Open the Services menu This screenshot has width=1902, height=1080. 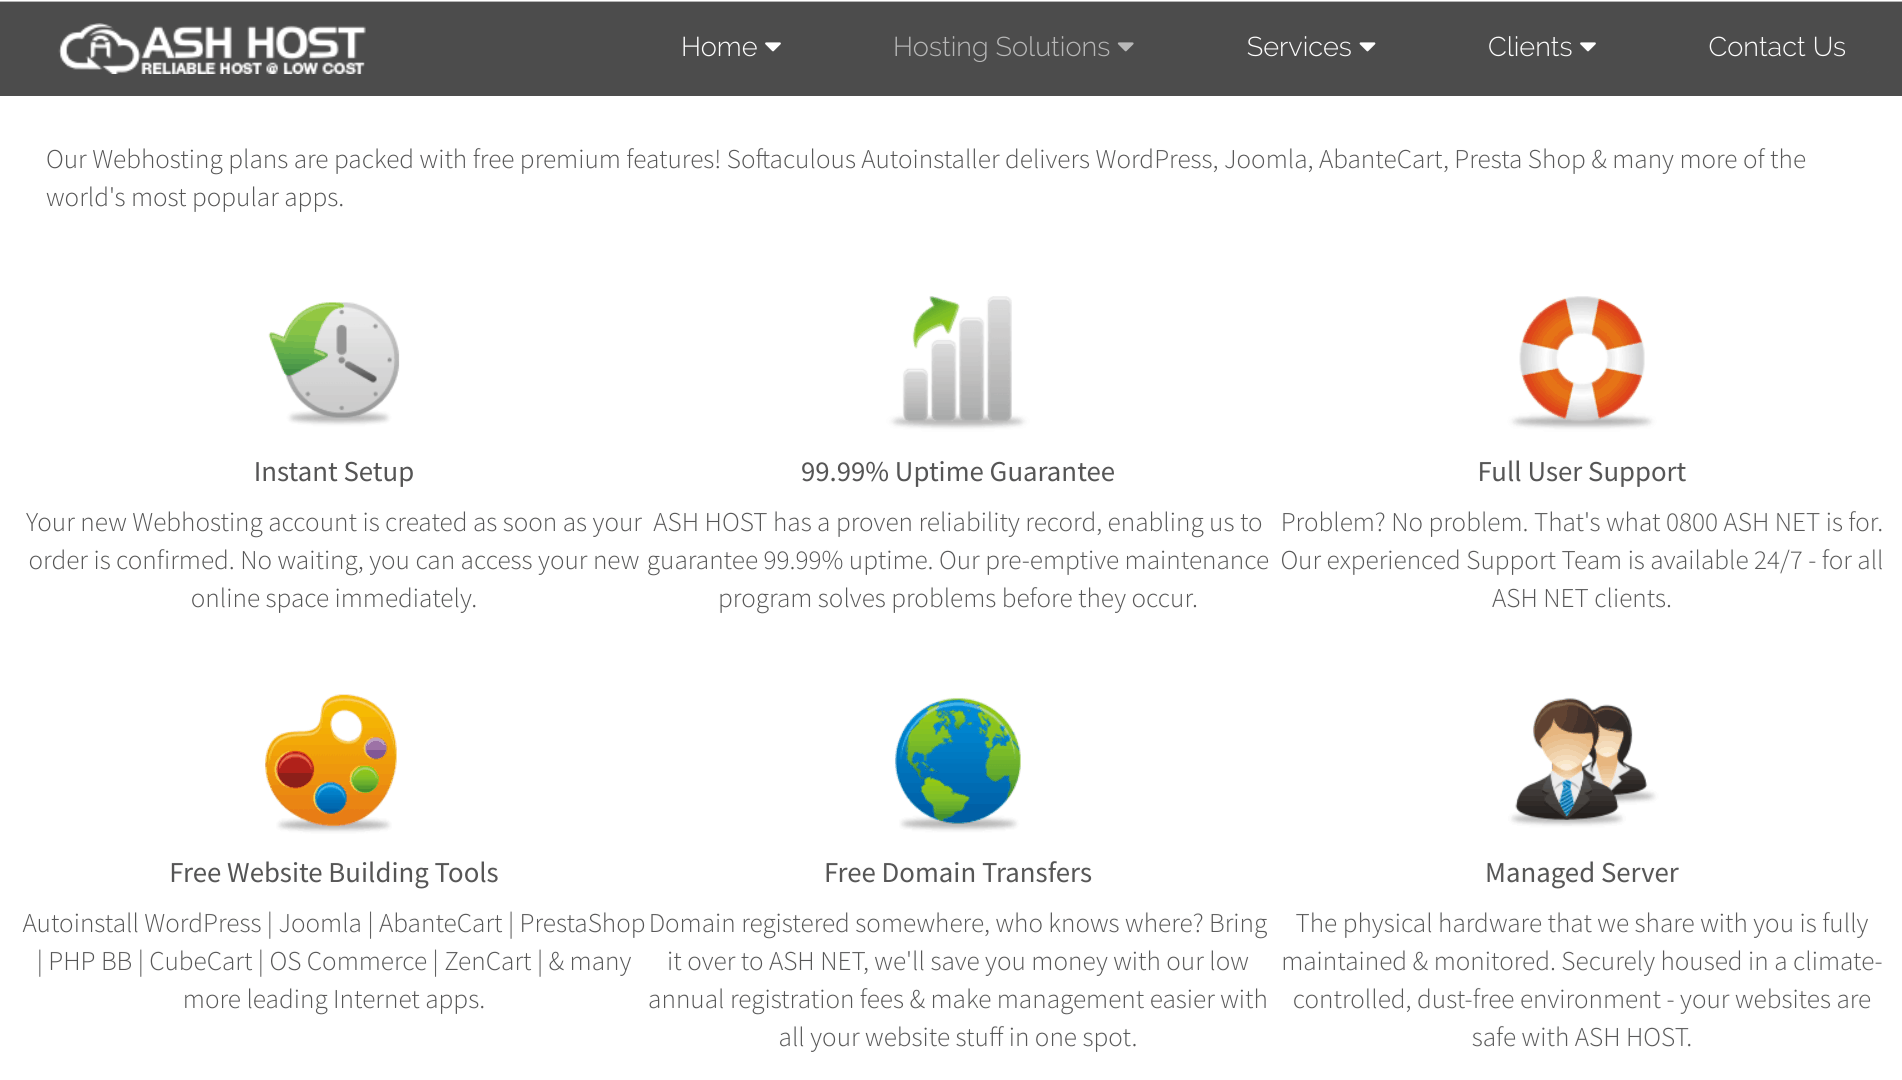point(1310,47)
